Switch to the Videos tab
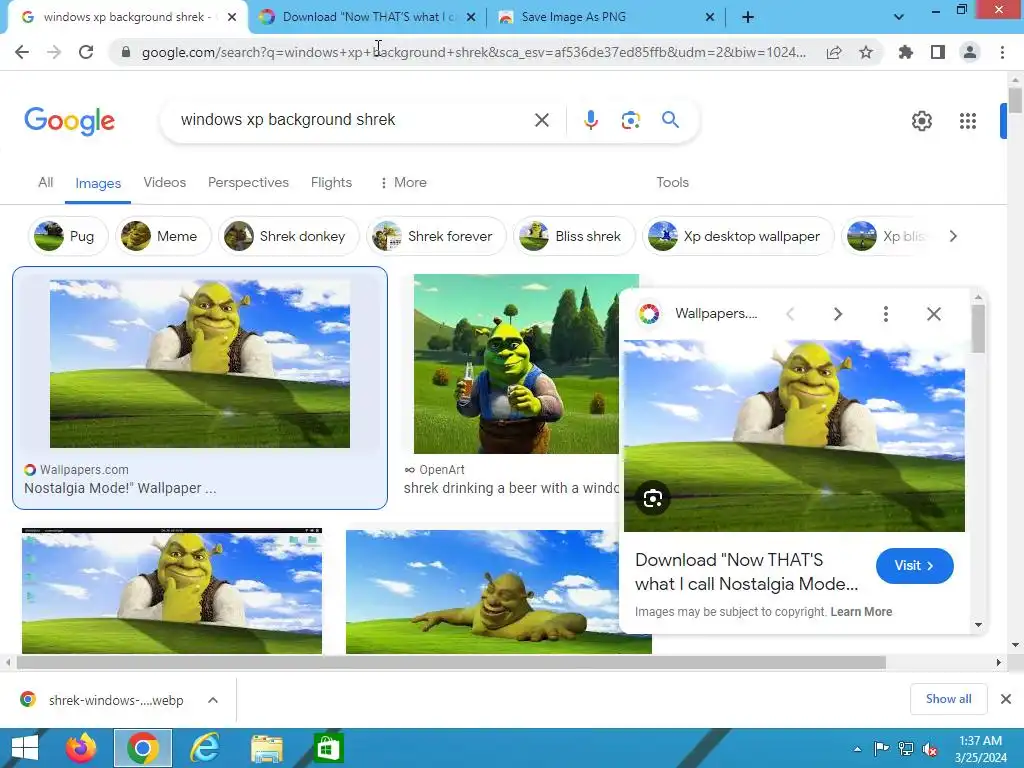 pos(165,182)
